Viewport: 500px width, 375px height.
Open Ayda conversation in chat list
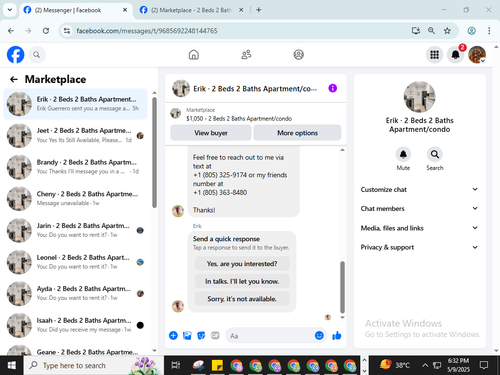[x=75, y=293]
